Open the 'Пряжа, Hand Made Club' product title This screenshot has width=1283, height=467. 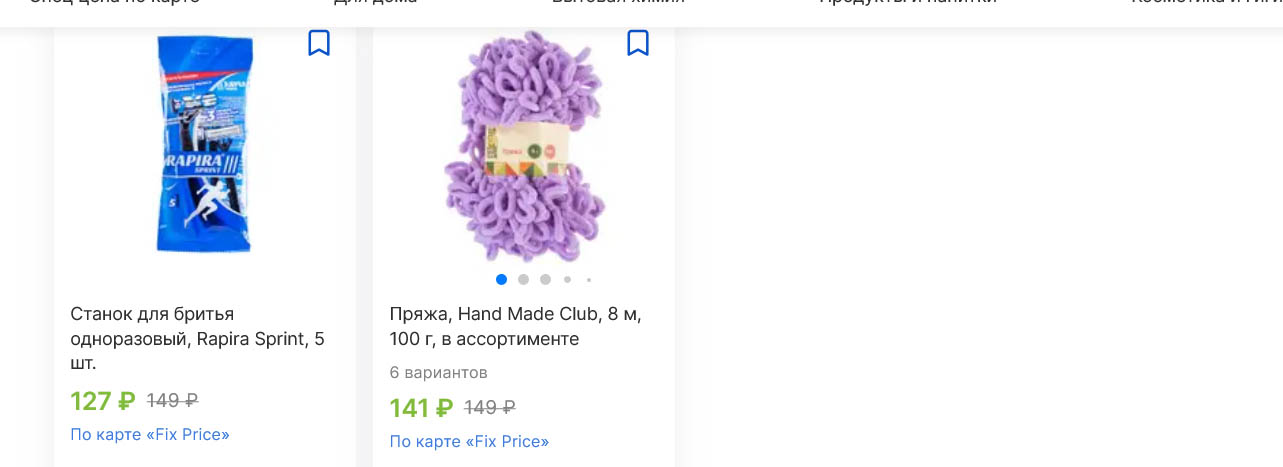(516, 327)
